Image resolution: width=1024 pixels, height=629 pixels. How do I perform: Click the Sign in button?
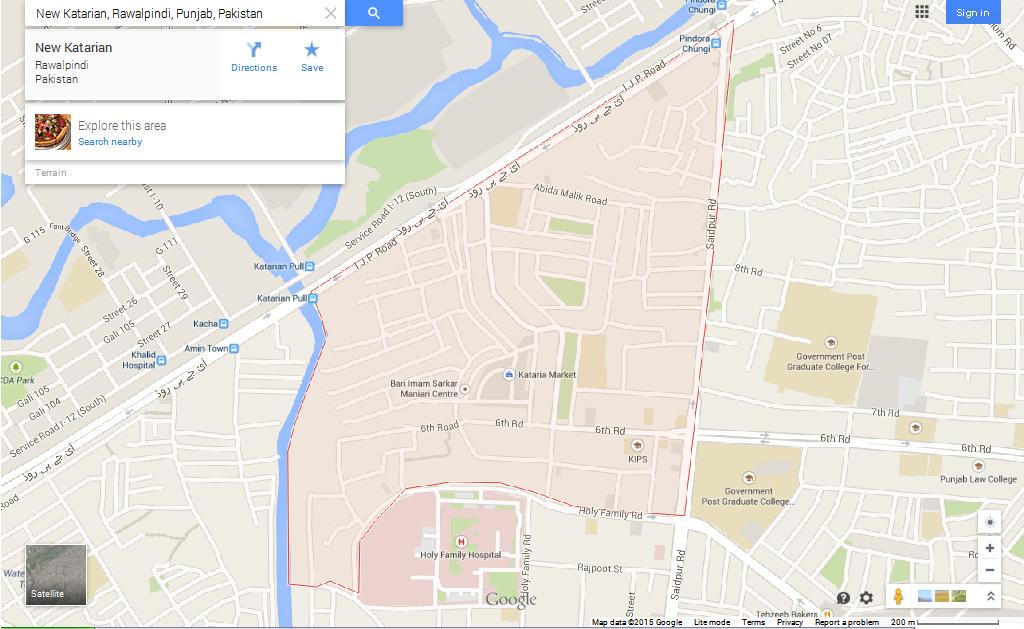972,12
